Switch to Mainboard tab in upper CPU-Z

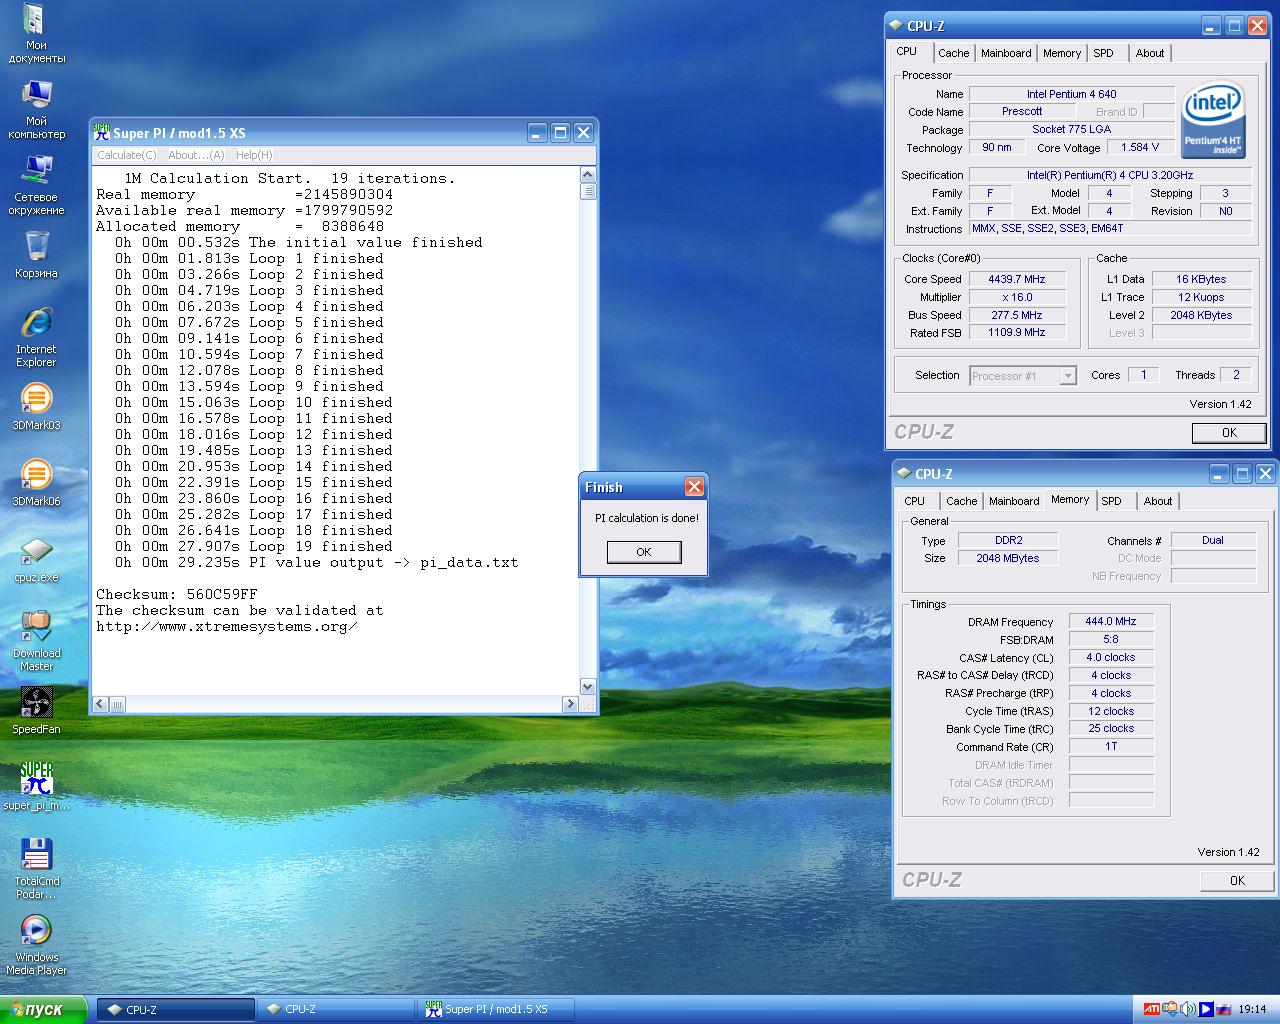[1006, 53]
